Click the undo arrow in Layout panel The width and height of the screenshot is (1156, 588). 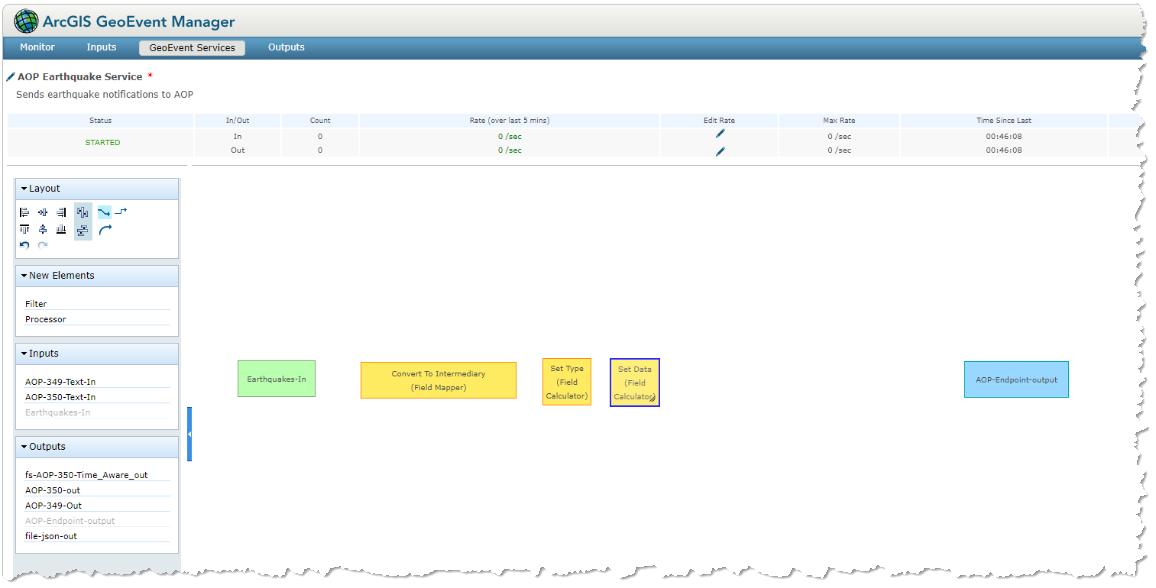pos(24,245)
